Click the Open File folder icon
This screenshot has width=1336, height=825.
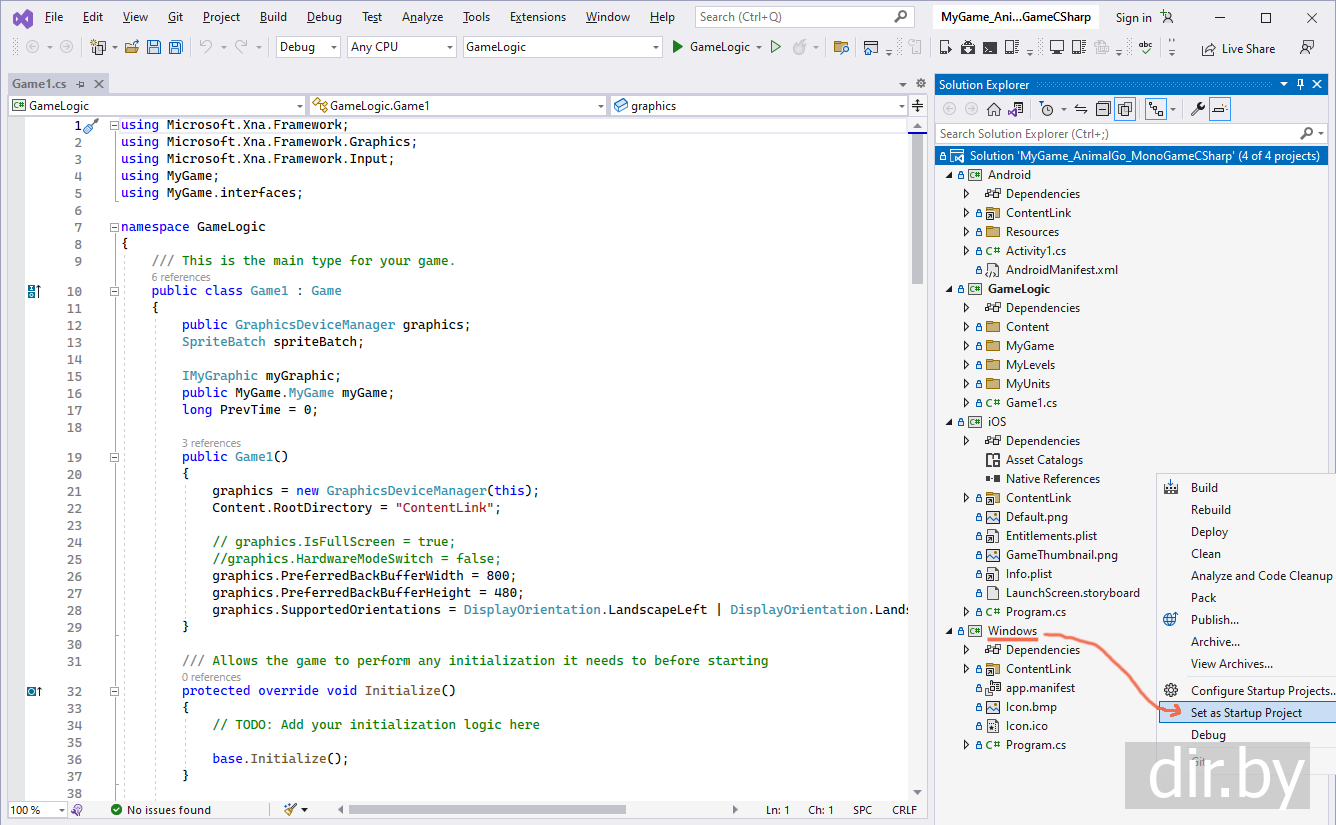(x=133, y=47)
